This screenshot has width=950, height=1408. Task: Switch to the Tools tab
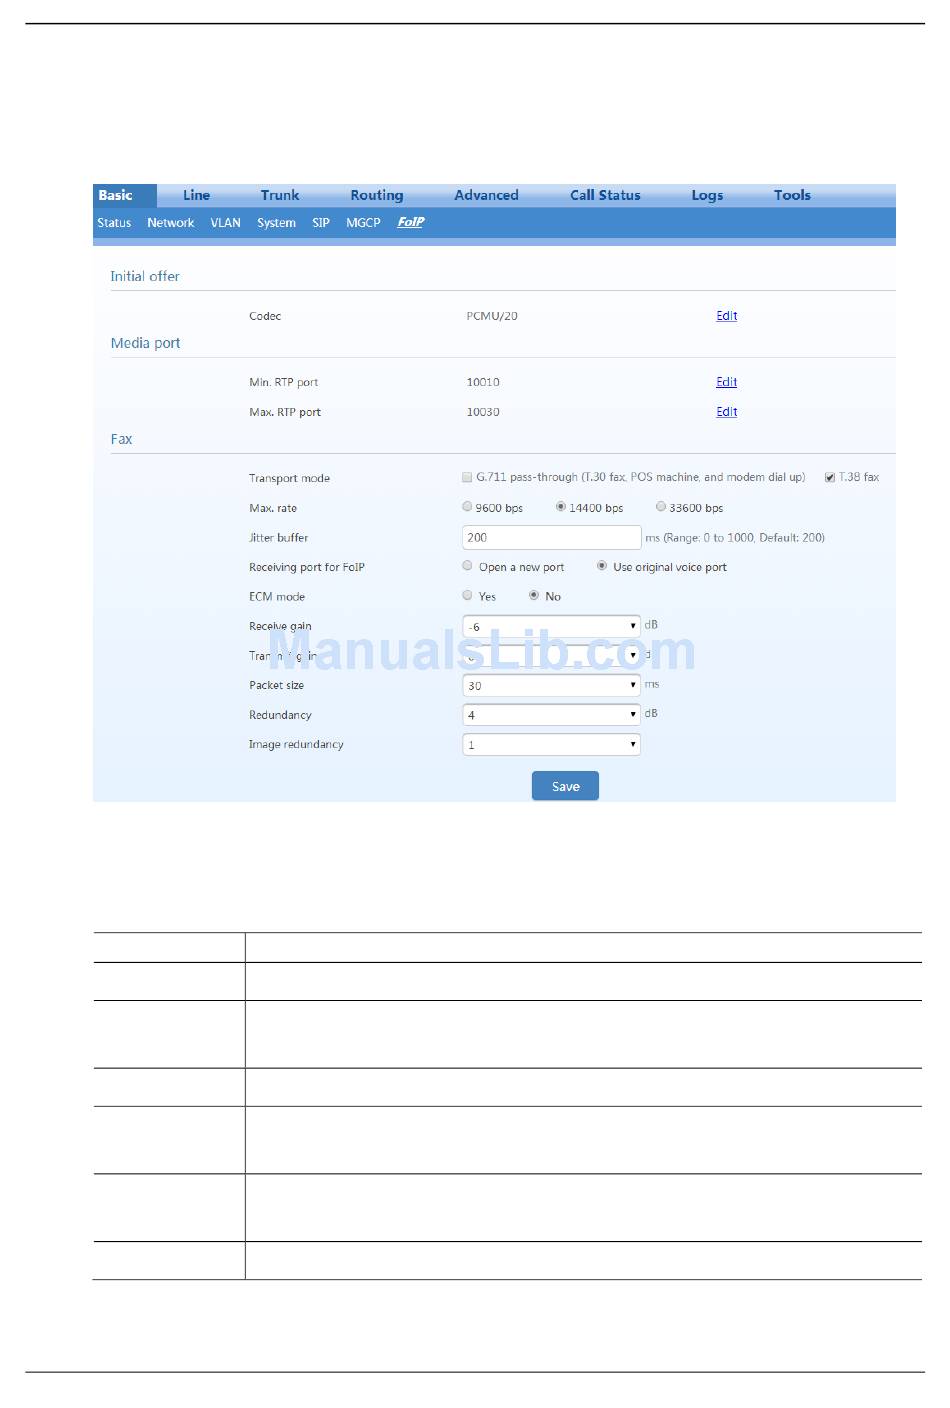tap(792, 195)
